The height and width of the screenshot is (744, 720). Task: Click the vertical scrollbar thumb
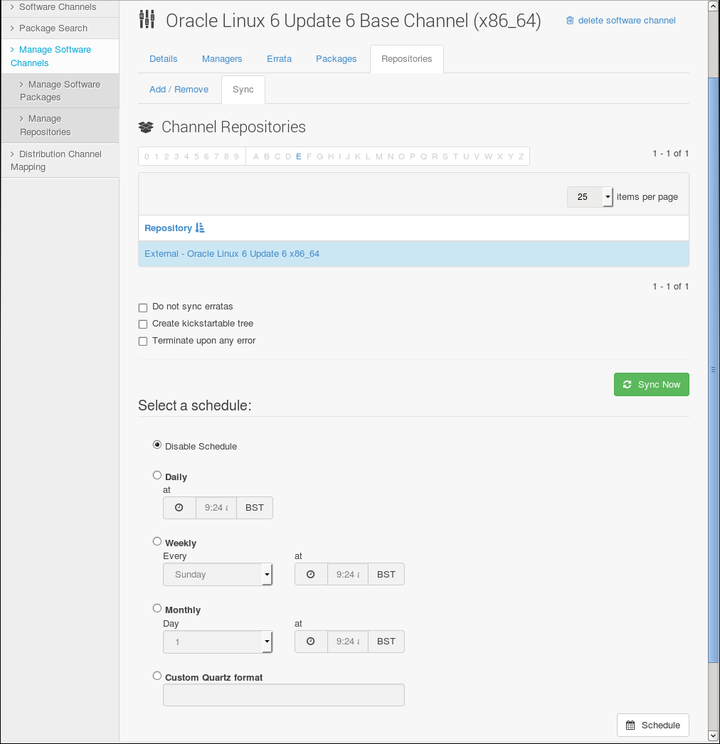(x=713, y=369)
